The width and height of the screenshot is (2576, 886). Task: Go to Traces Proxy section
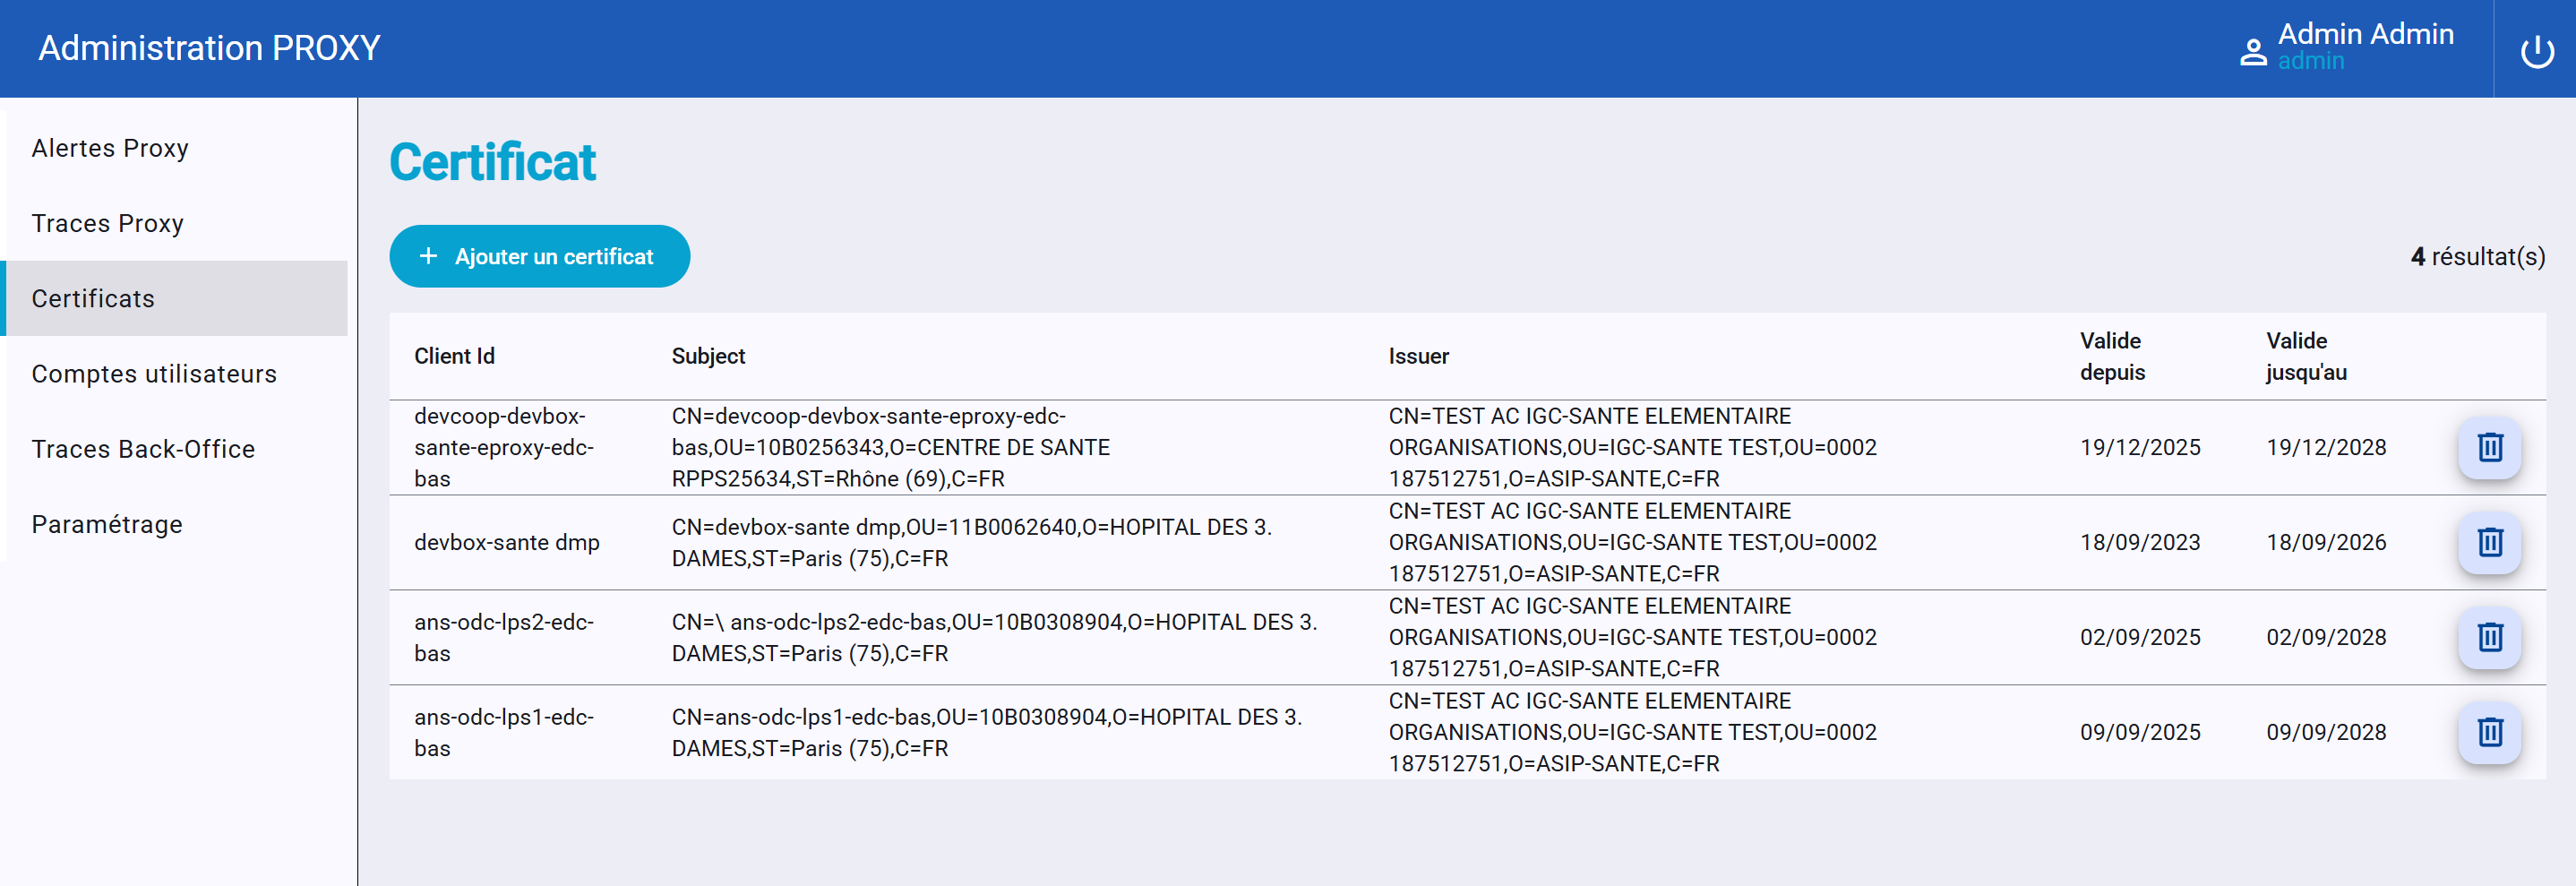[108, 224]
